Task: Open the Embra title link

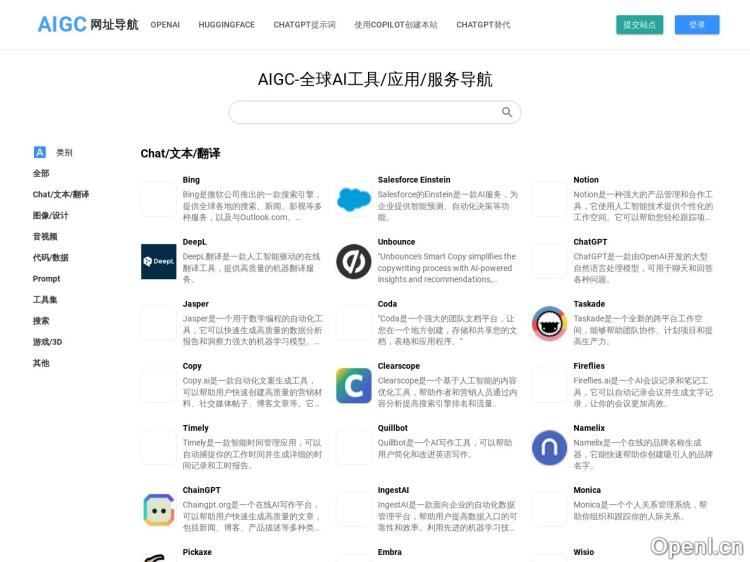Action: [x=389, y=552]
